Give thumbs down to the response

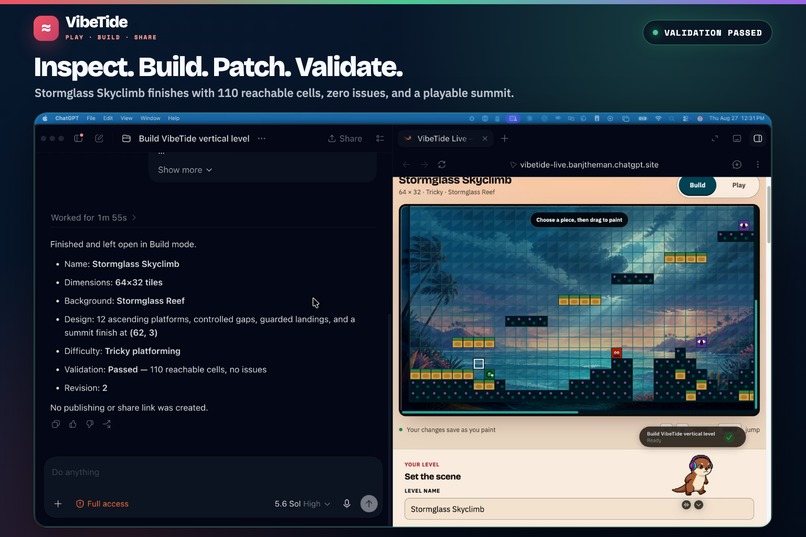(x=90, y=424)
